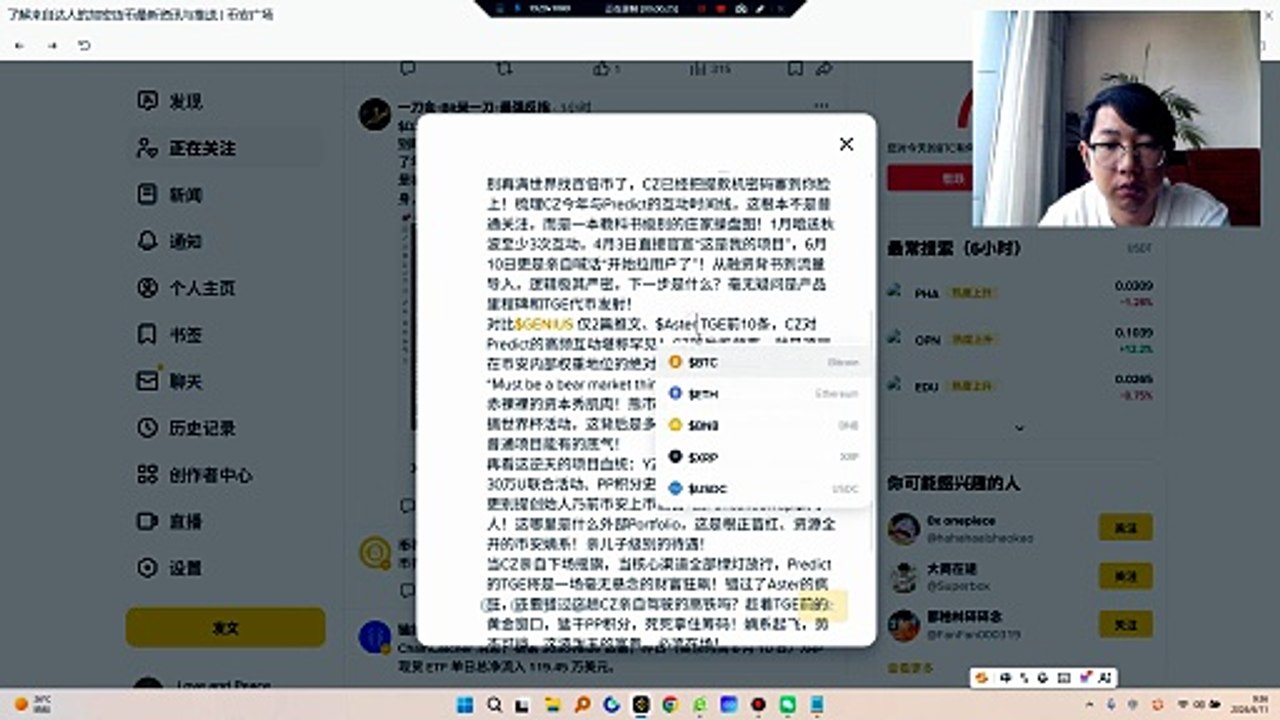The width and height of the screenshot is (1280, 720).
Task: Open the OPN row in 最常搜索
Action: click(1020, 340)
